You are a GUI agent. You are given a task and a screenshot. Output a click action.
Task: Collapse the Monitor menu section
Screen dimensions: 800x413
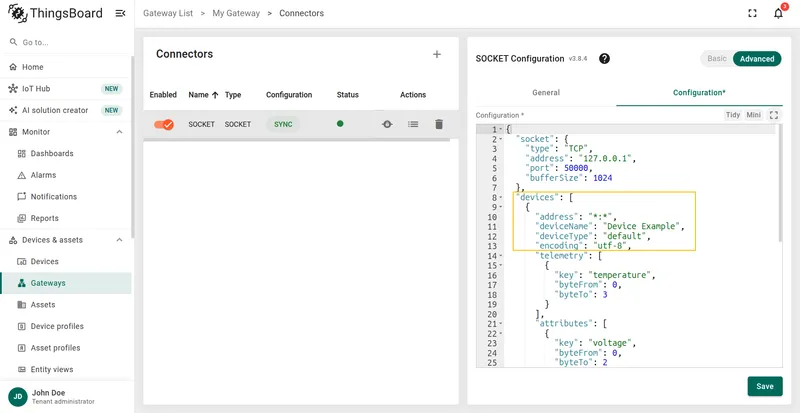coord(119,132)
